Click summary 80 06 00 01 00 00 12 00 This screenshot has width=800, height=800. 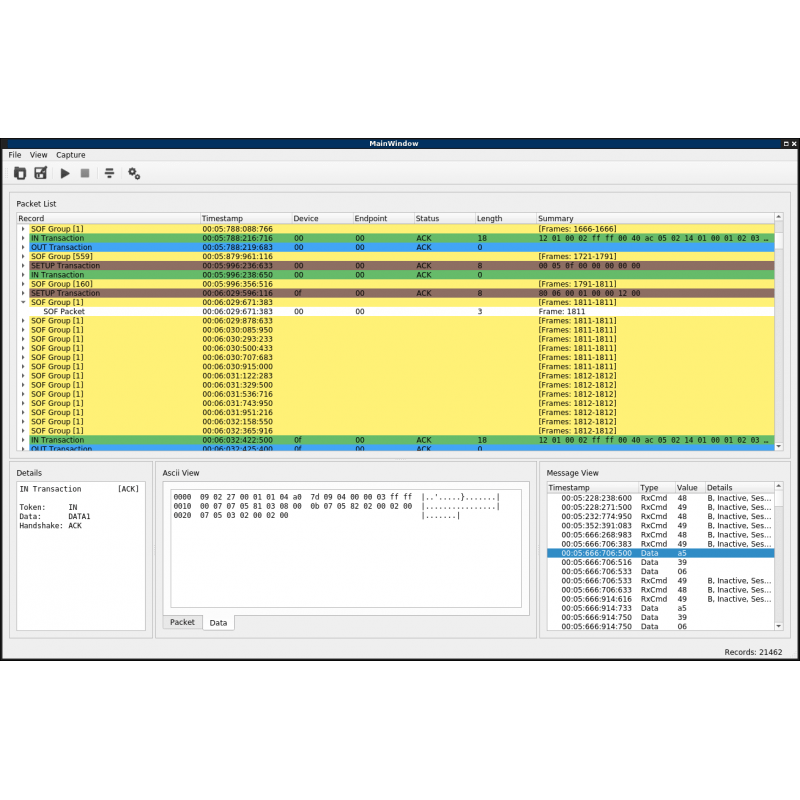click(589, 293)
